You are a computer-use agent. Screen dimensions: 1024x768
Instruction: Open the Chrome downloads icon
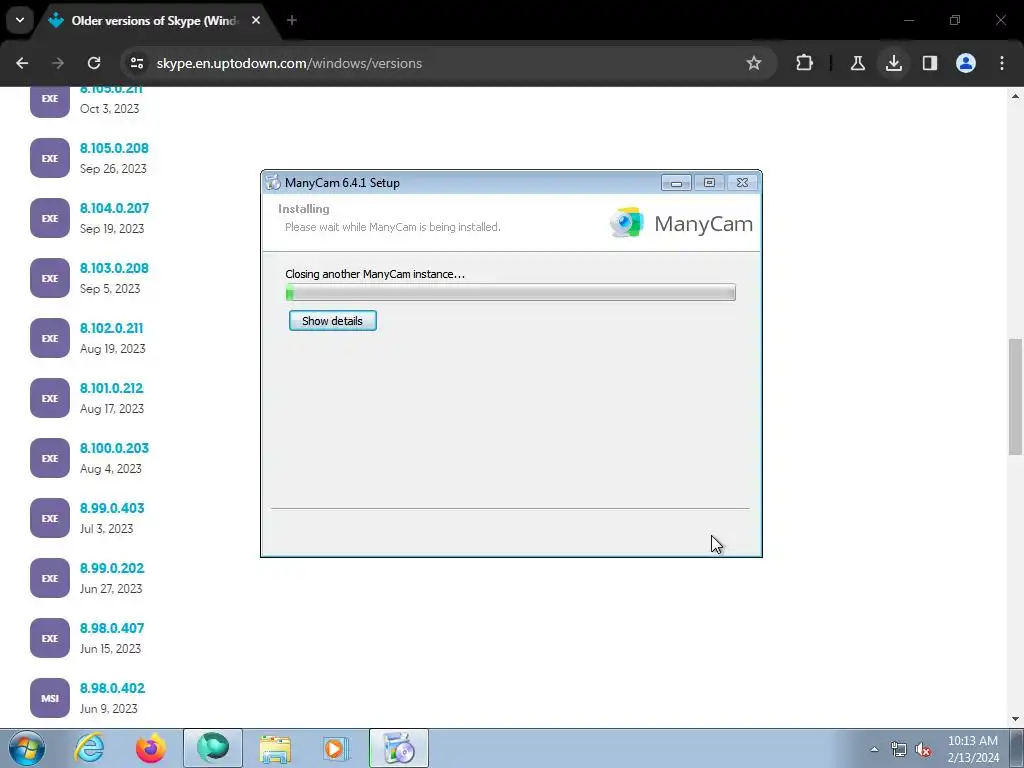(x=893, y=63)
